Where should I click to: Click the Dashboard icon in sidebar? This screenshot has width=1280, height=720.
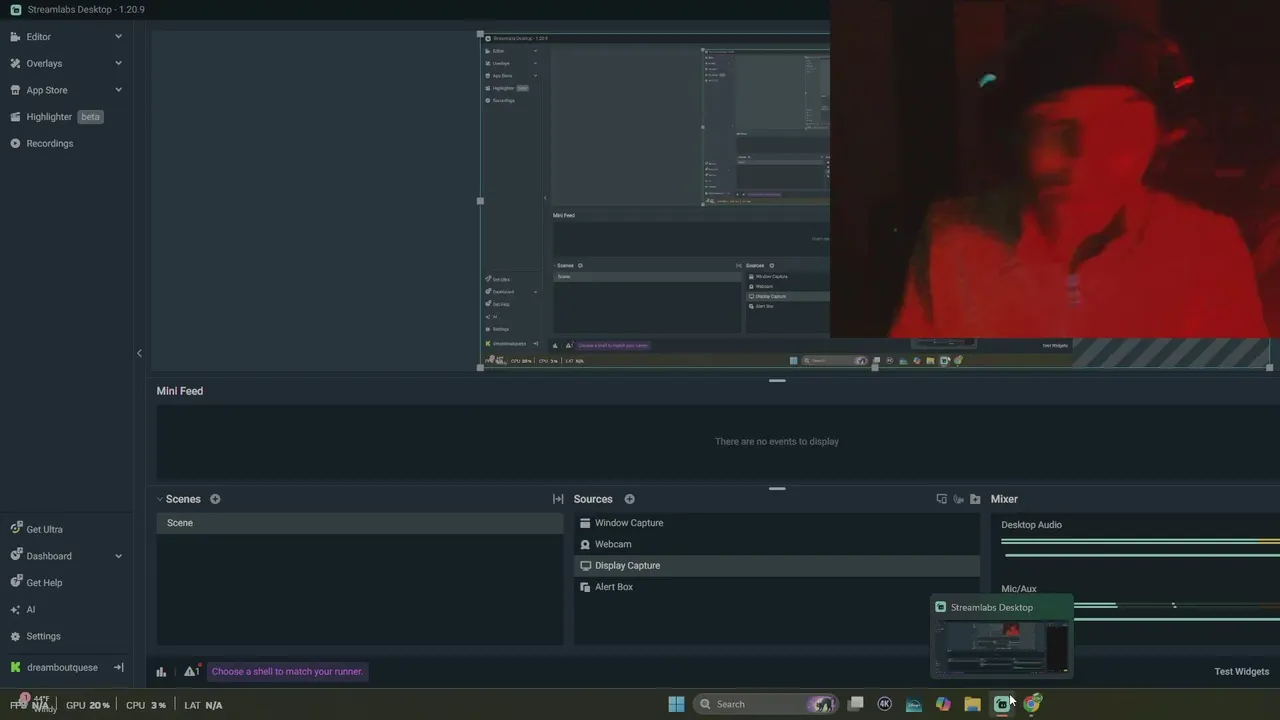click(15, 556)
